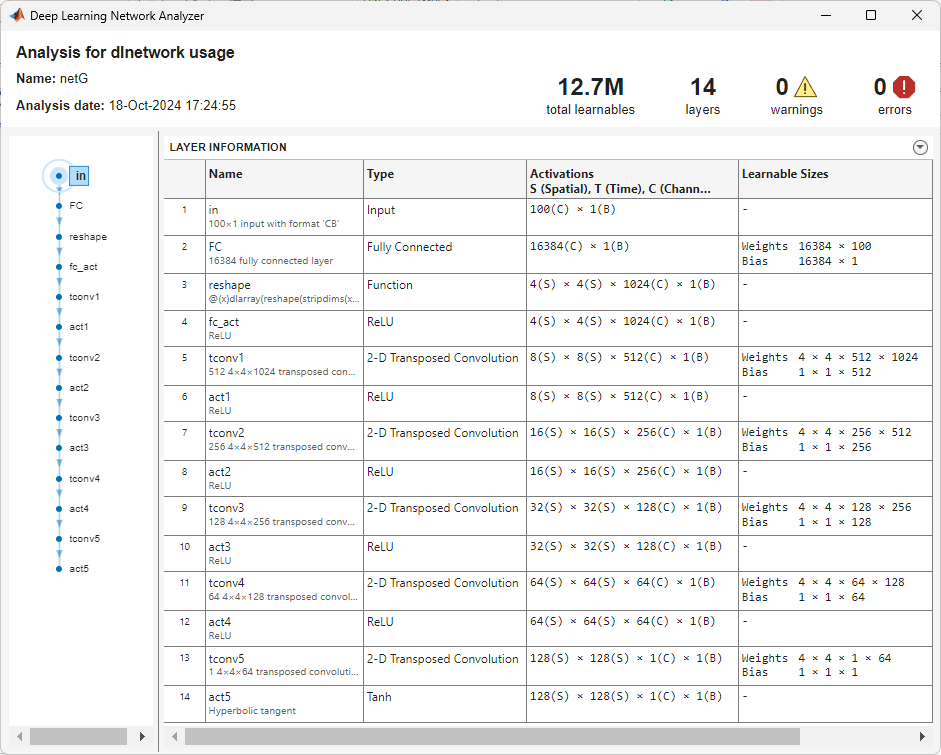Sort table by Name column header

284,179
